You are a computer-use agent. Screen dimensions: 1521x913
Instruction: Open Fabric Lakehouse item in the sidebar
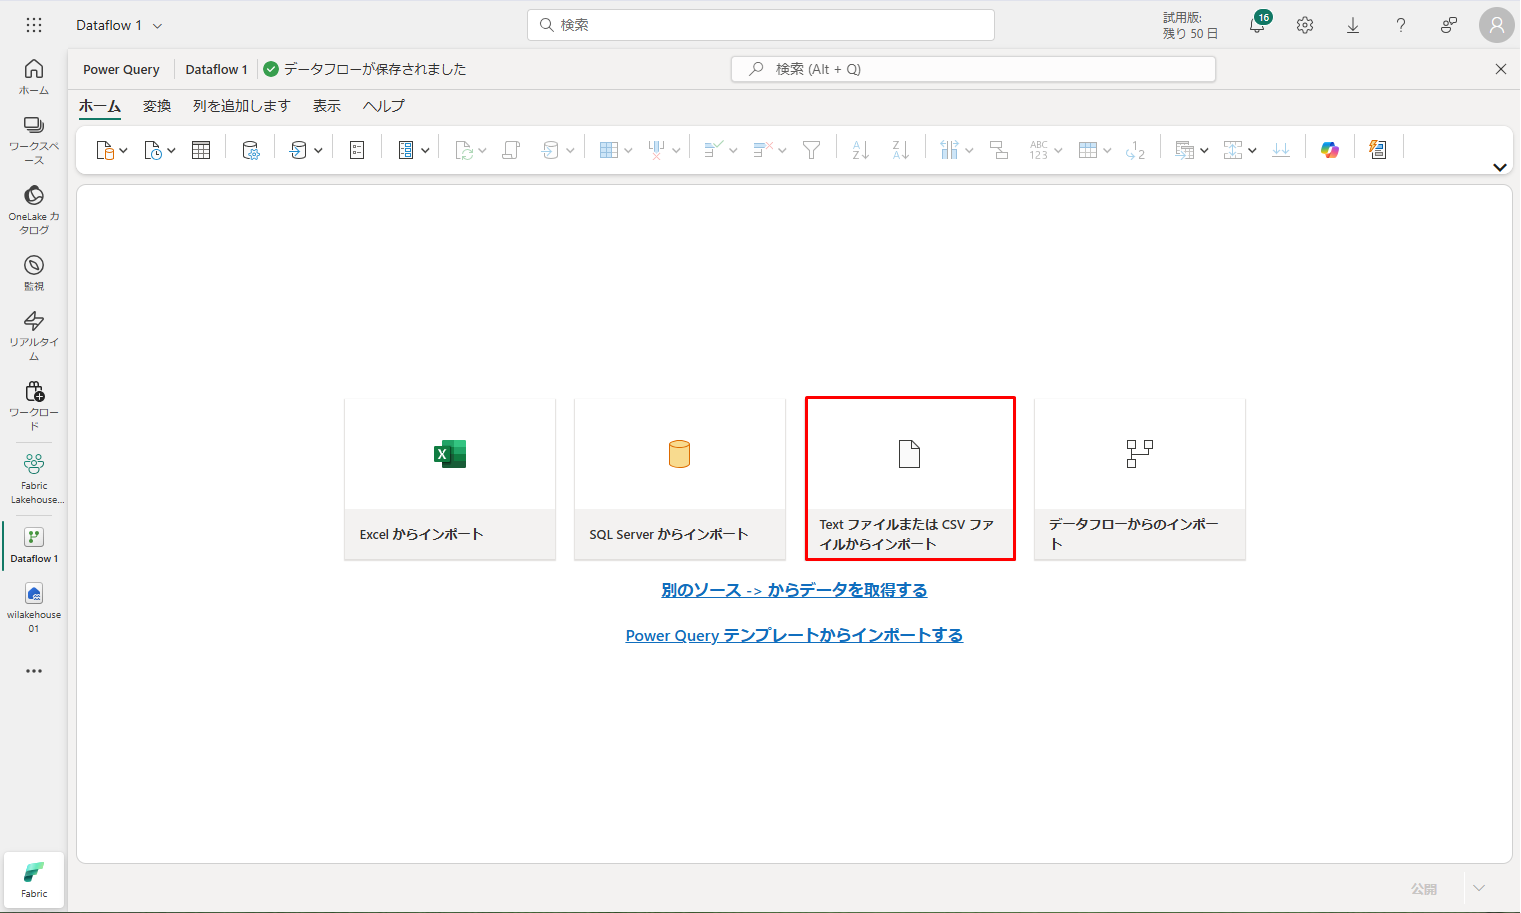tap(34, 478)
